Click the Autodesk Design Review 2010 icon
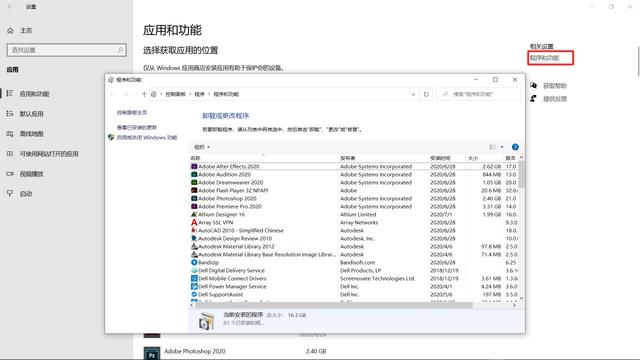Screen dimensions: 640x360 point(194,238)
